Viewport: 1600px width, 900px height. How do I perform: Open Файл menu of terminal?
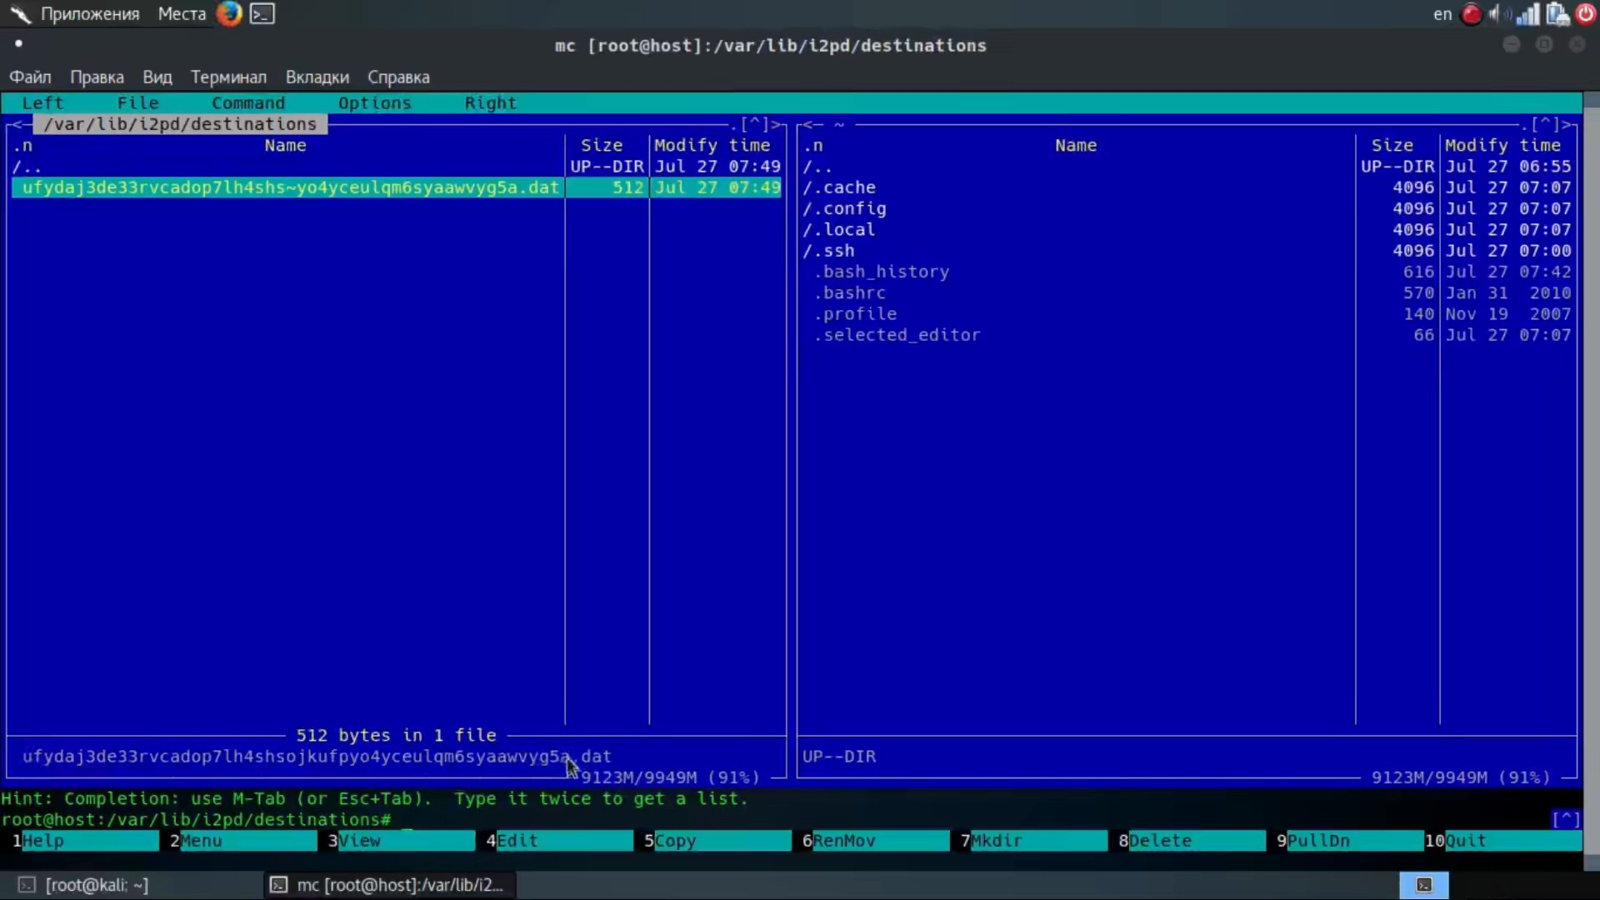[x=30, y=77]
